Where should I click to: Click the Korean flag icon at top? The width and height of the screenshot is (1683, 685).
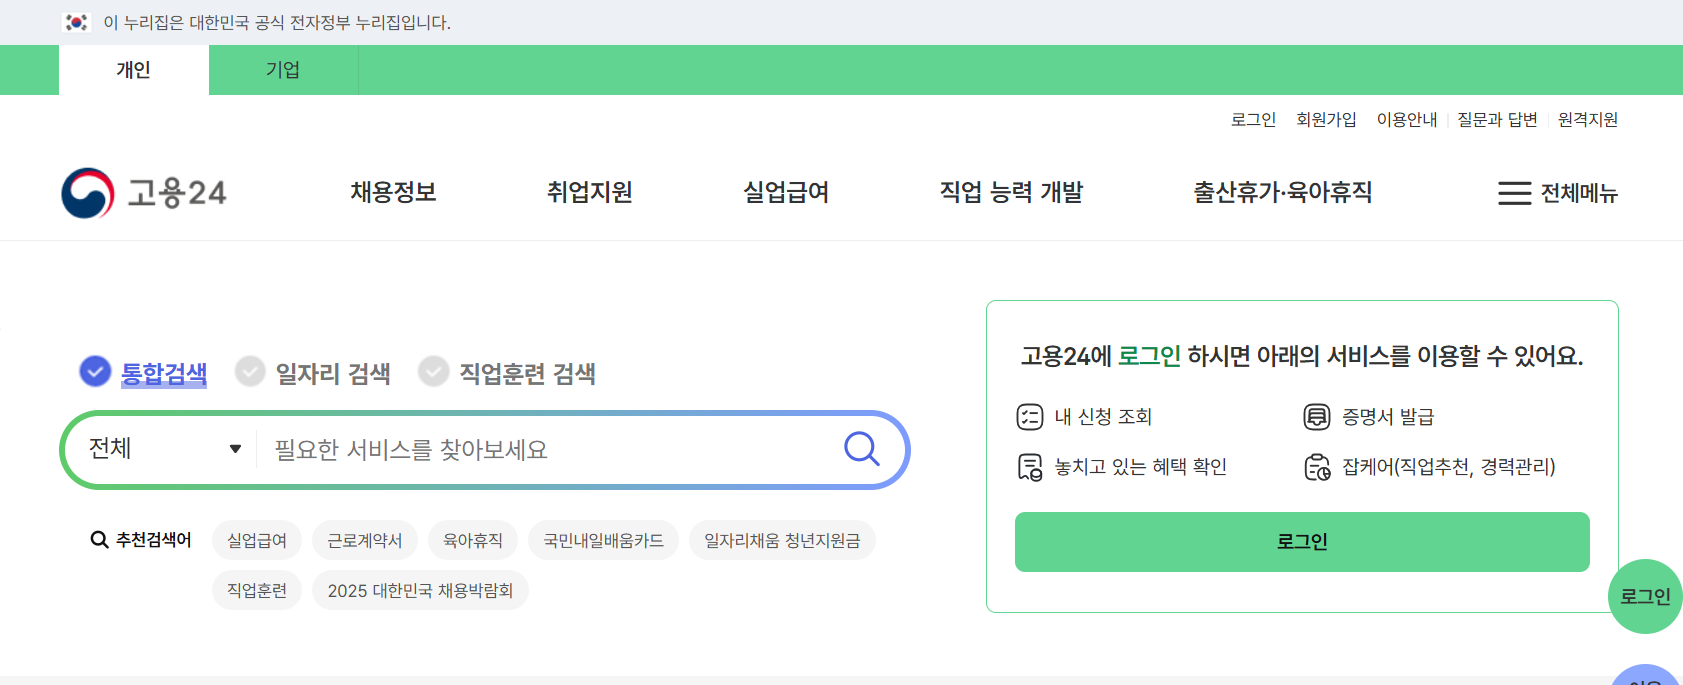click(77, 22)
